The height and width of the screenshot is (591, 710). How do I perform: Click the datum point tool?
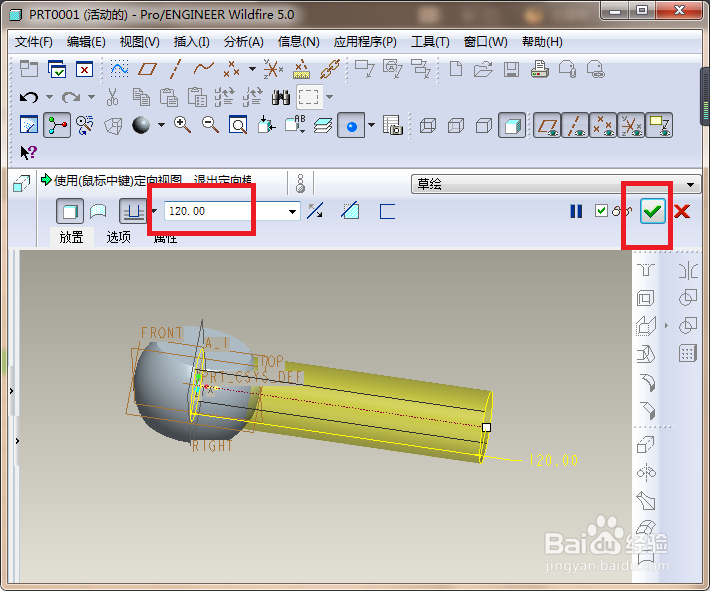(231, 69)
